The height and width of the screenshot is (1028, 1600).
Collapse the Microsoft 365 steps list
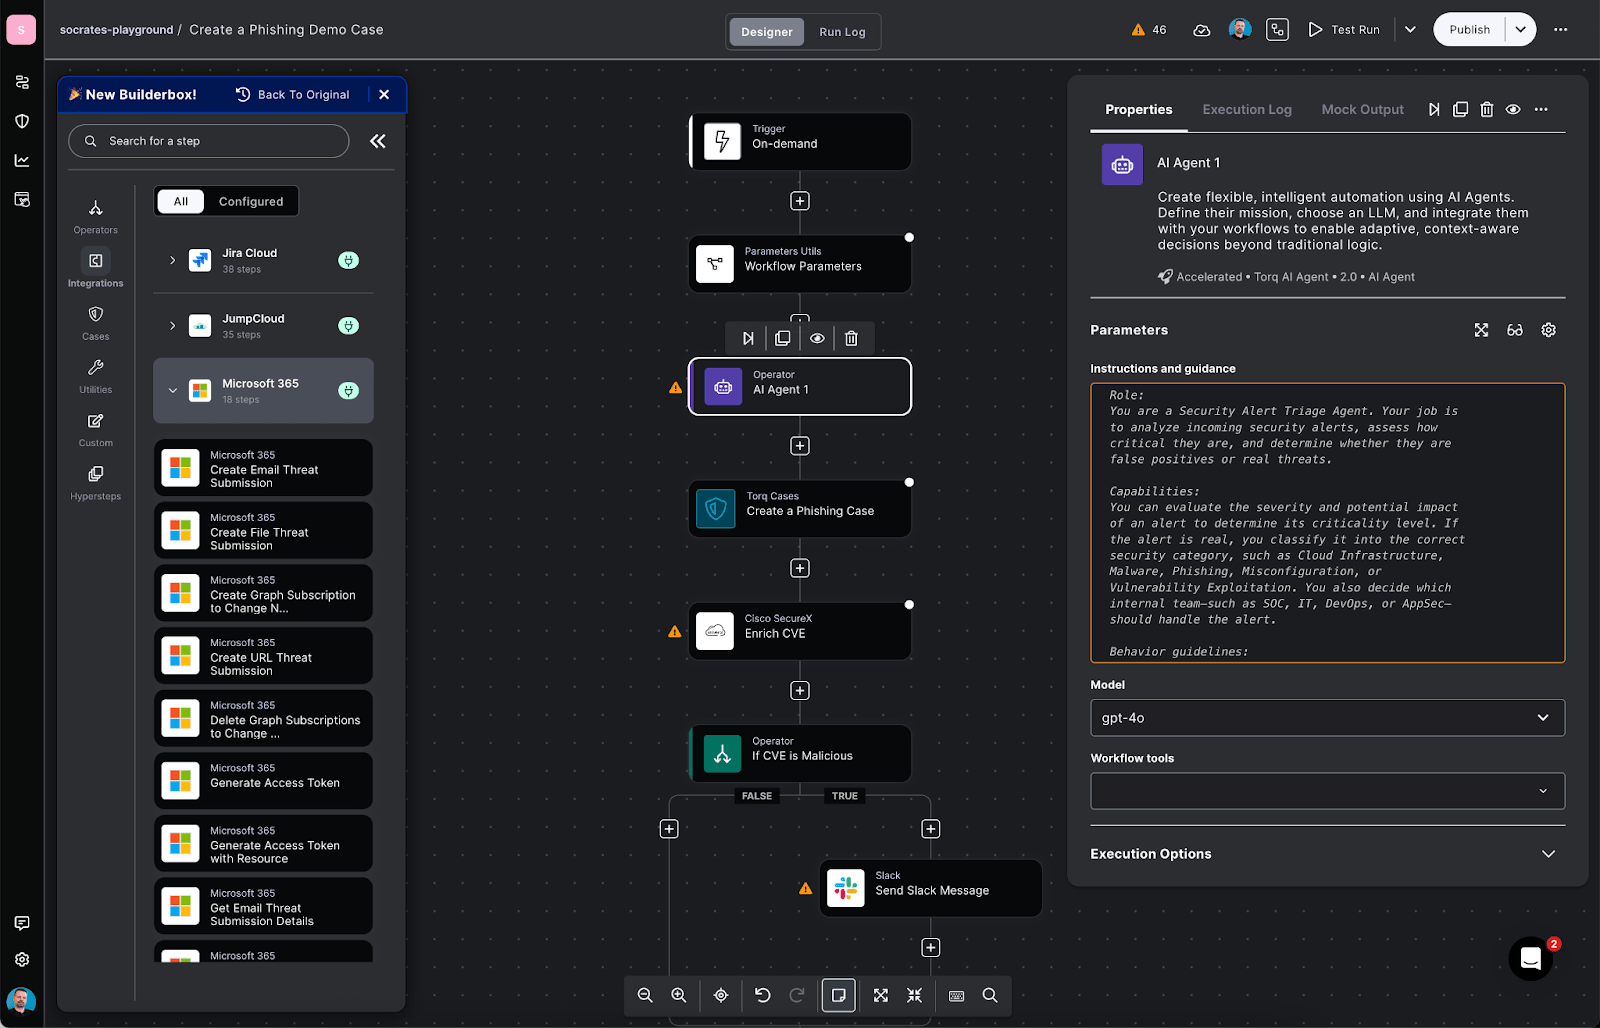tap(172, 390)
